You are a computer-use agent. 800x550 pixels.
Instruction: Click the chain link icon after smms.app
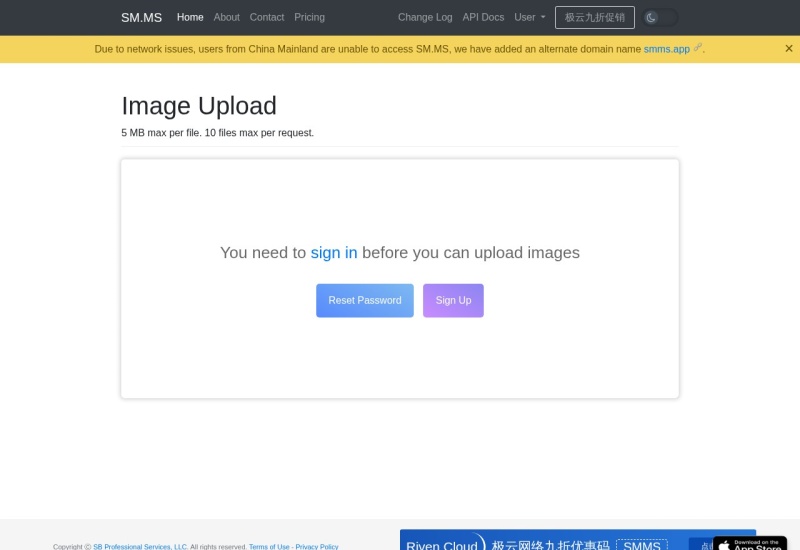698,48
